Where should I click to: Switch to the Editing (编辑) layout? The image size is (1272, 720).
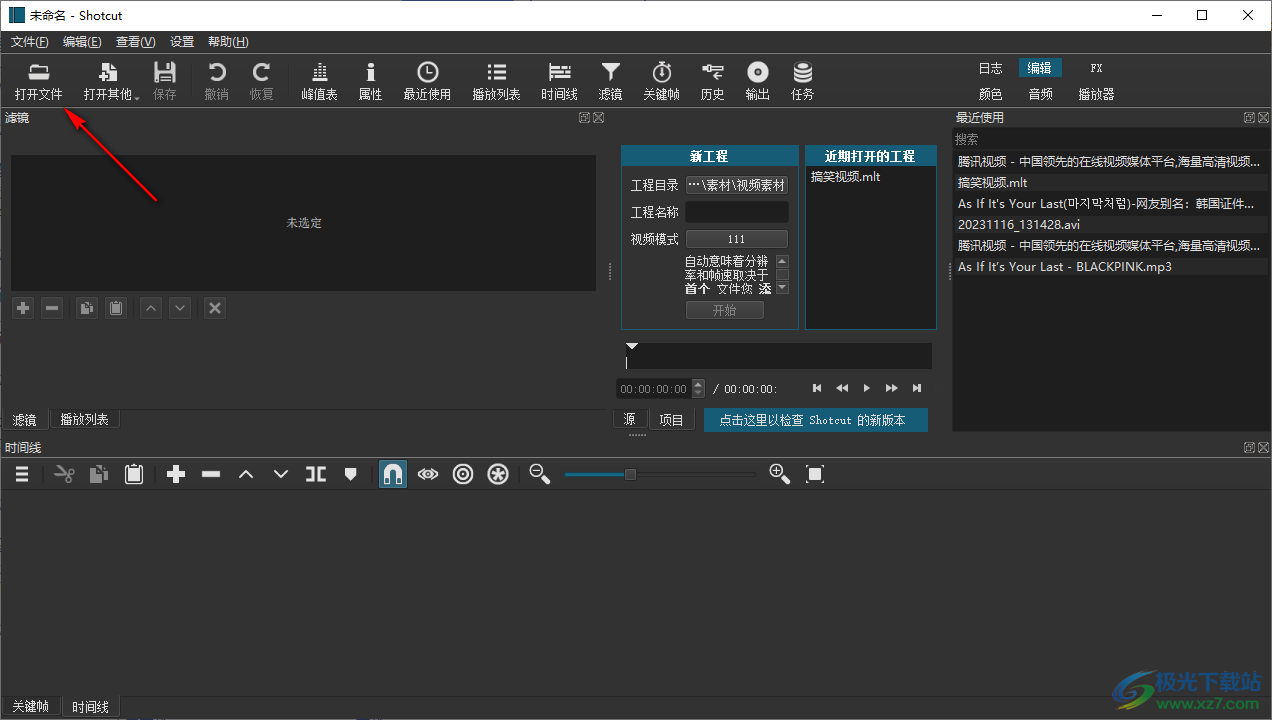point(1040,68)
